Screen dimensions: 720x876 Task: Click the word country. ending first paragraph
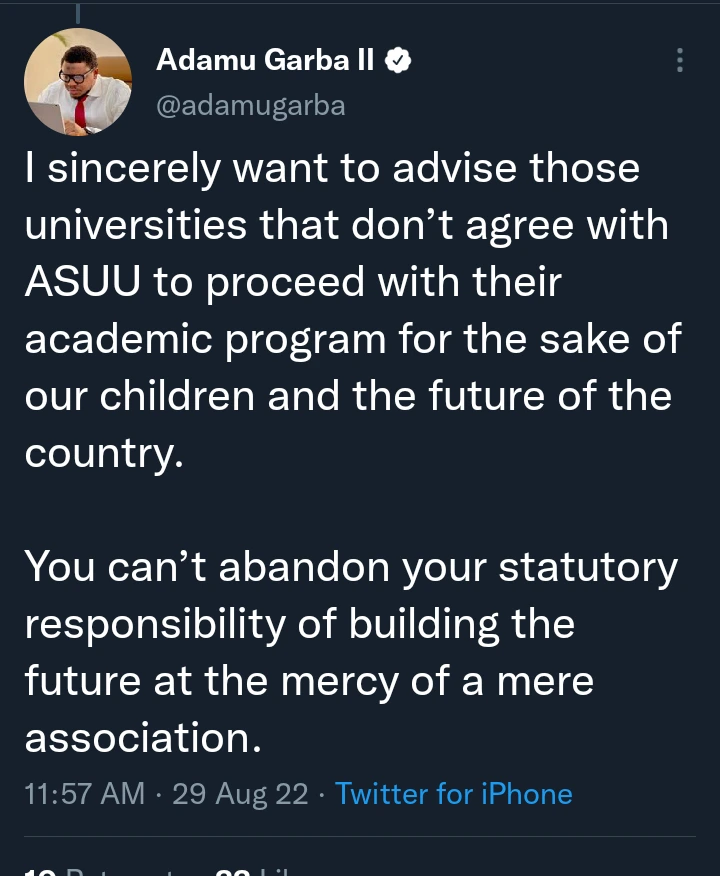(104, 454)
